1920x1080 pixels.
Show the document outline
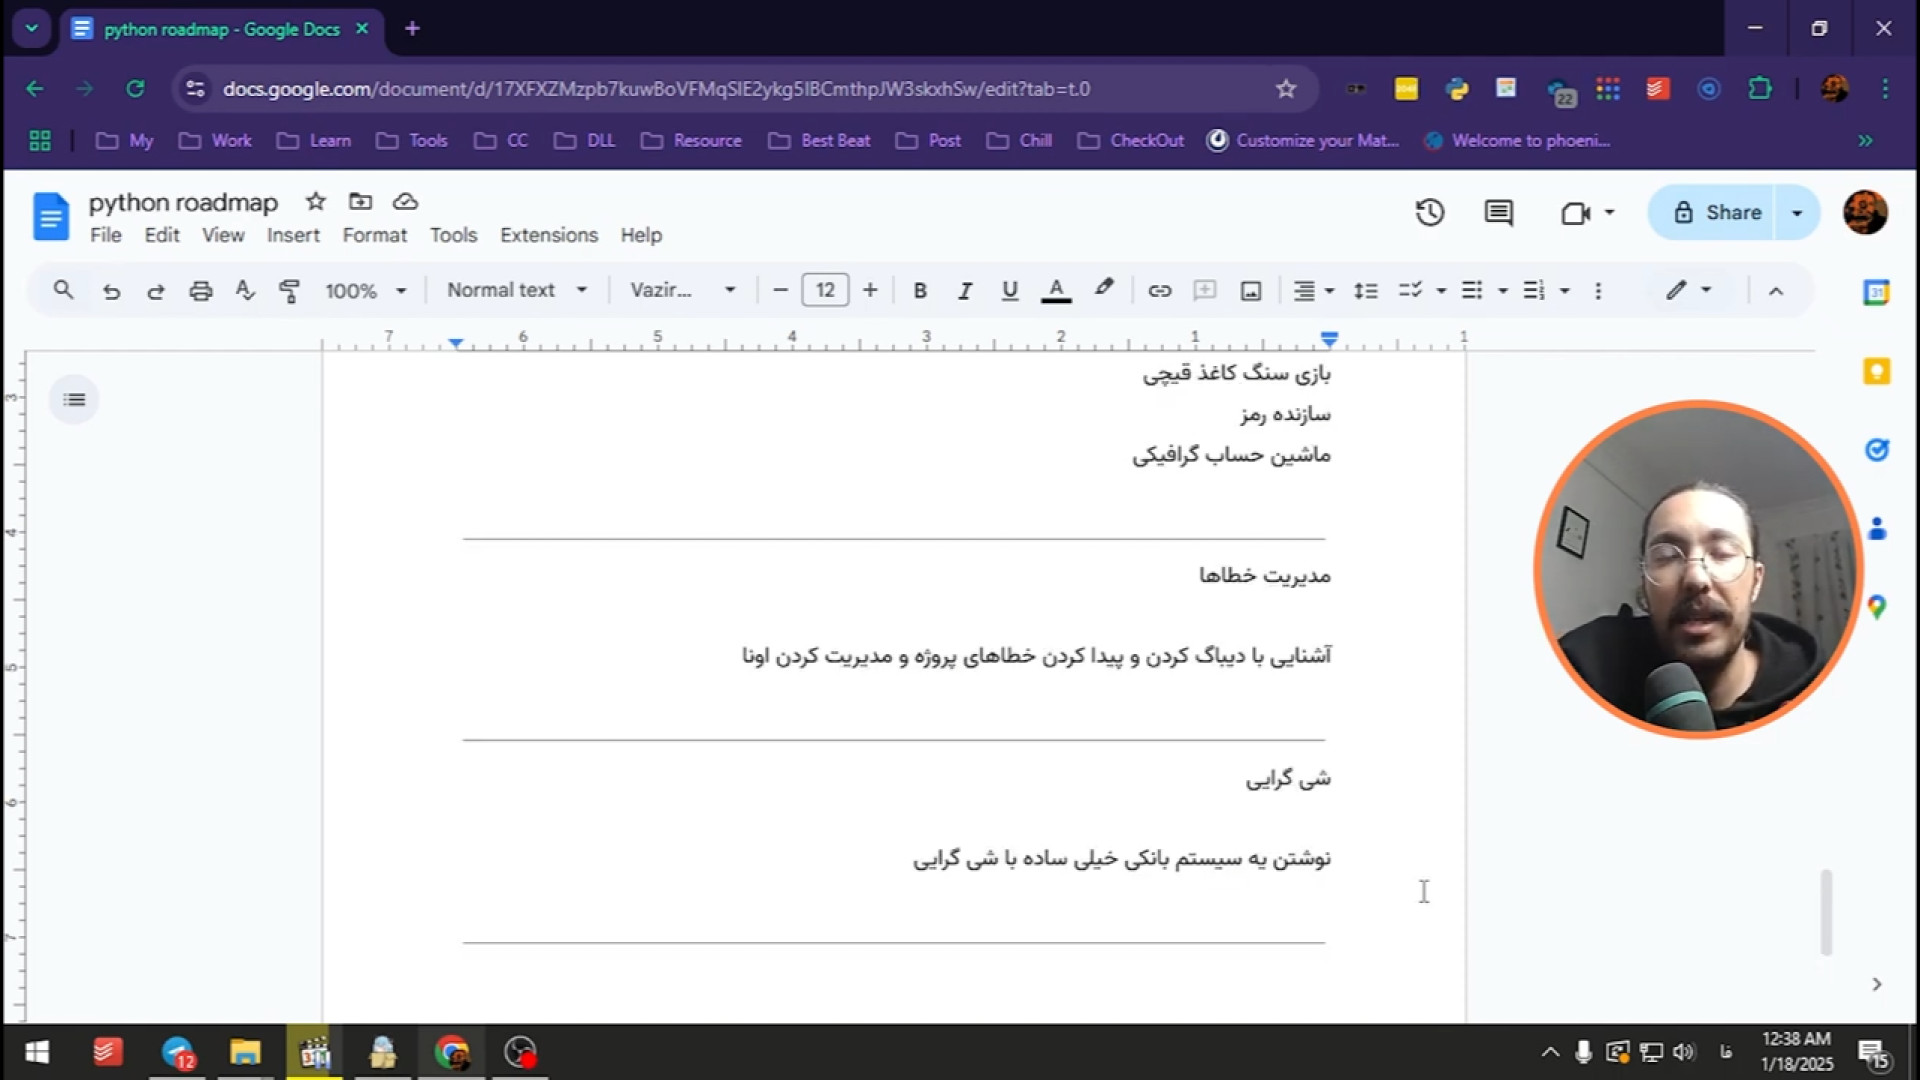click(74, 400)
